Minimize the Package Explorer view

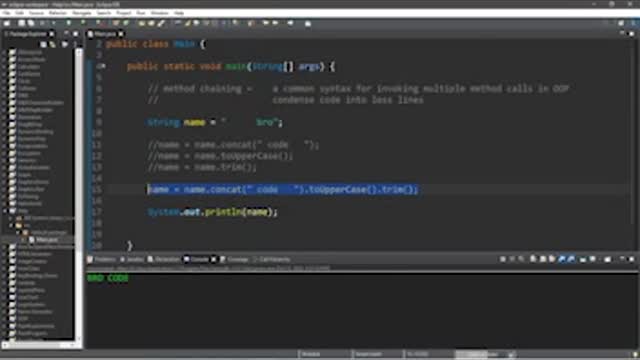(66, 33)
